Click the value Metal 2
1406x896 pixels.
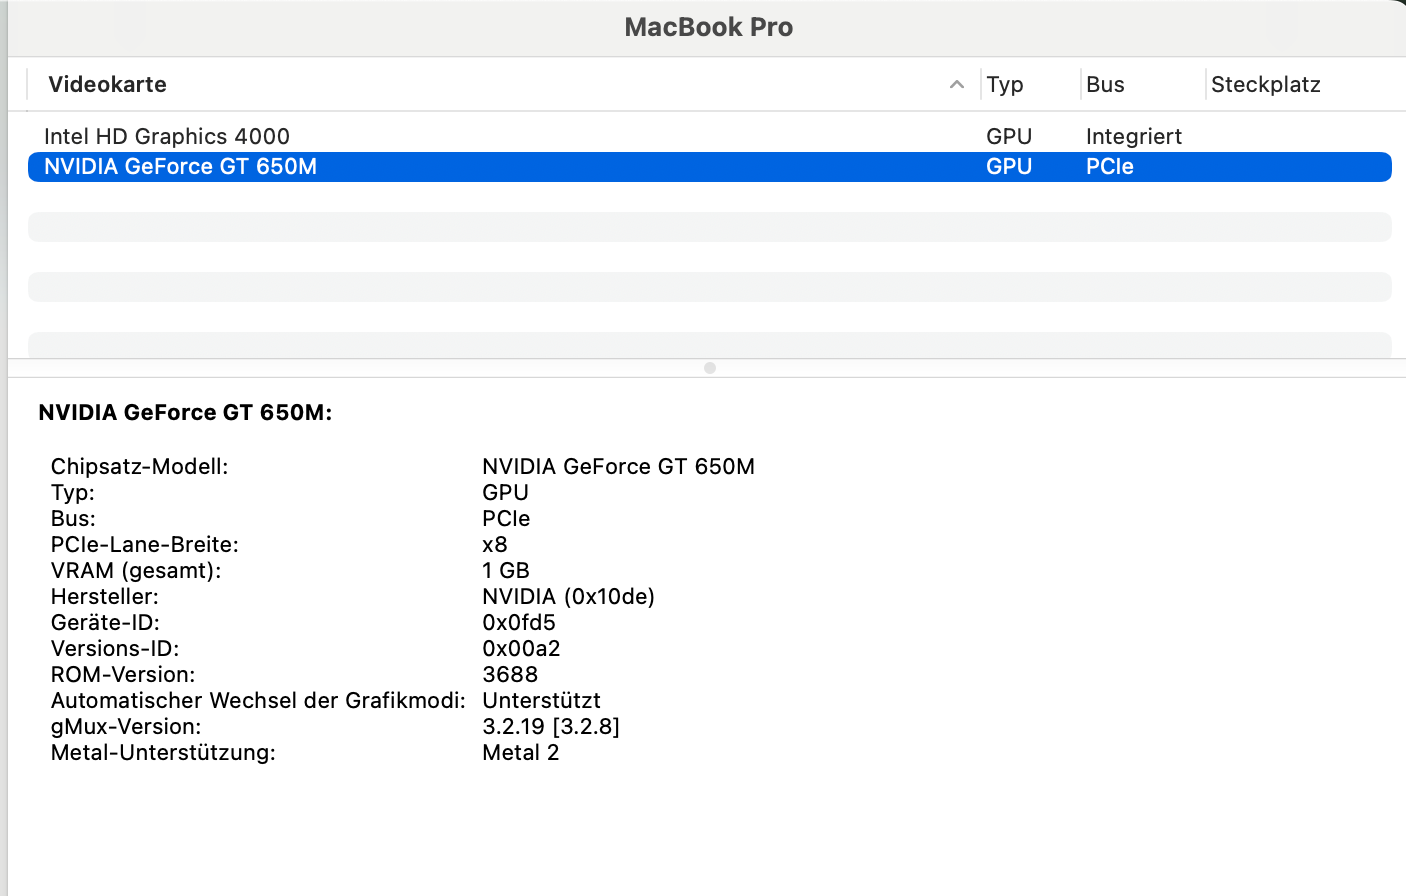[x=521, y=752]
